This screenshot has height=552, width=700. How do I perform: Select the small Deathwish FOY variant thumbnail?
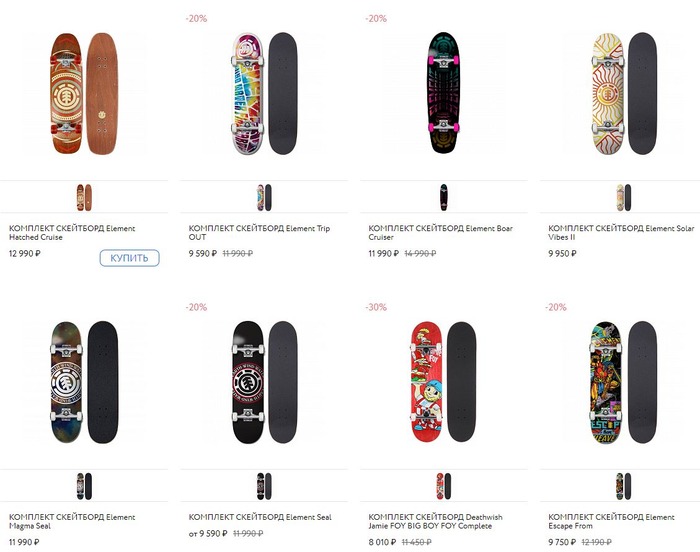coord(443,487)
